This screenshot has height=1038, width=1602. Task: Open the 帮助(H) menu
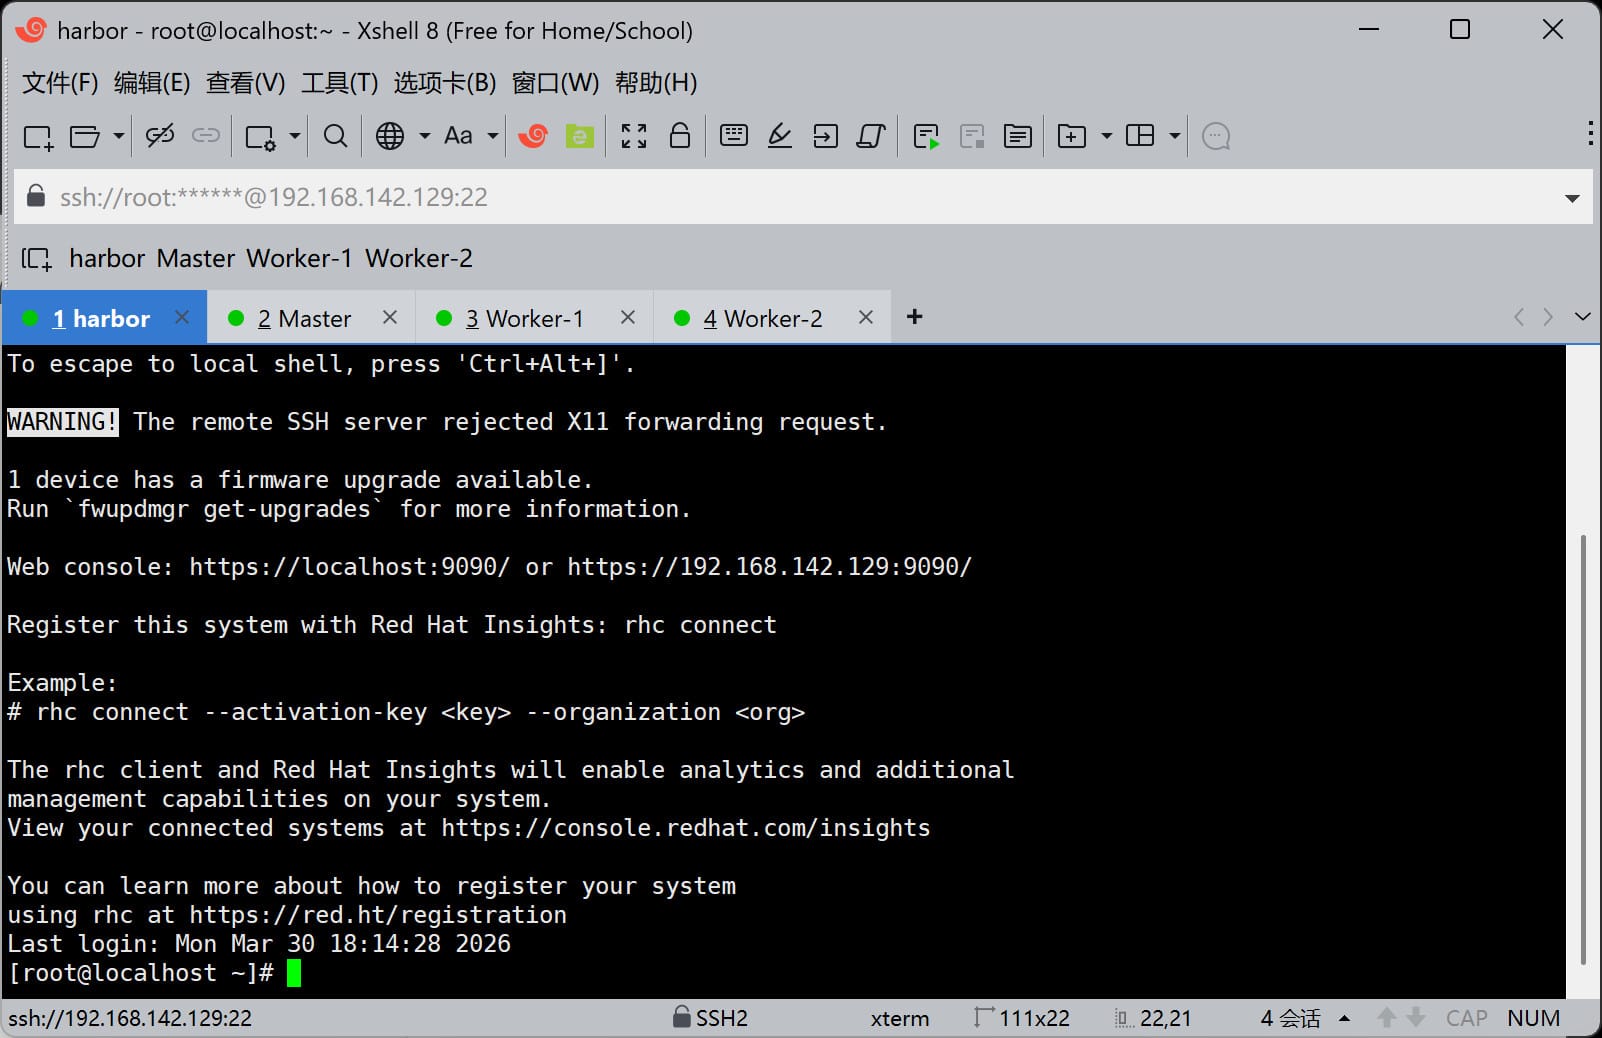pos(656,83)
